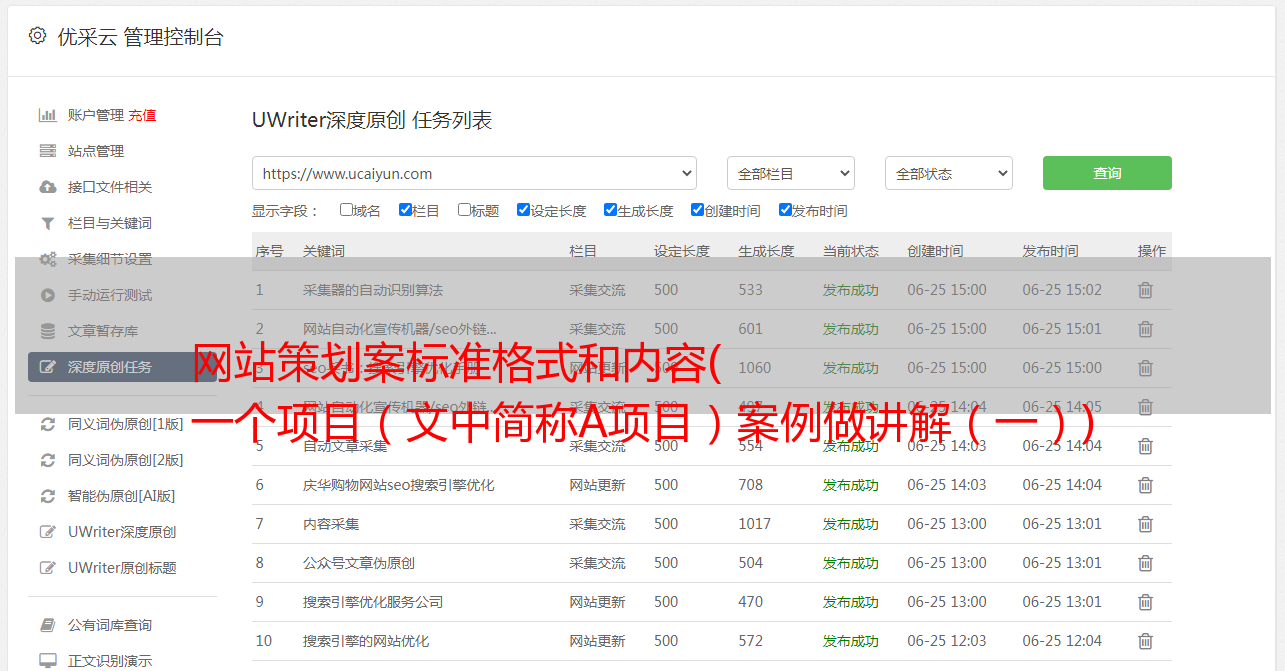Click the book icon for 公有词库查询

click(x=47, y=625)
